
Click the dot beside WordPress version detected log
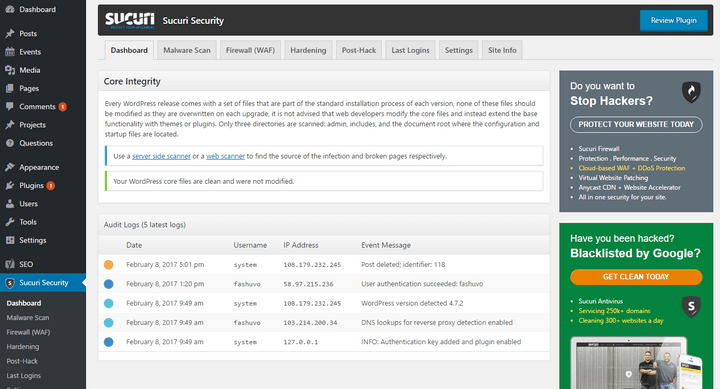[x=108, y=303]
